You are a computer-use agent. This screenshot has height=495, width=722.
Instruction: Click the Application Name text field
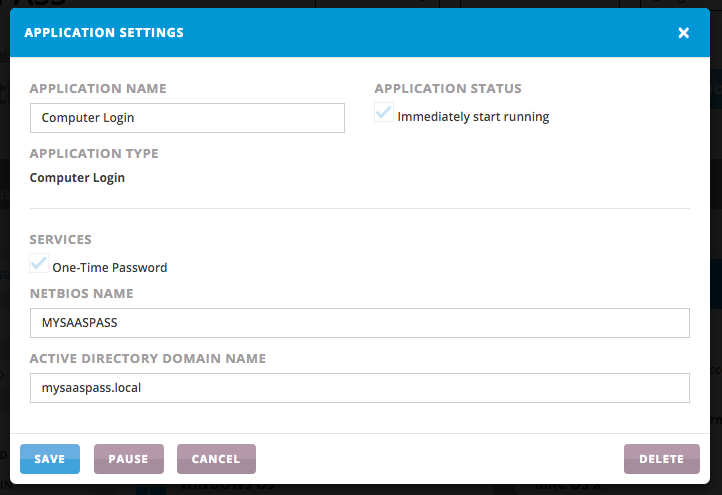coord(187,118)
